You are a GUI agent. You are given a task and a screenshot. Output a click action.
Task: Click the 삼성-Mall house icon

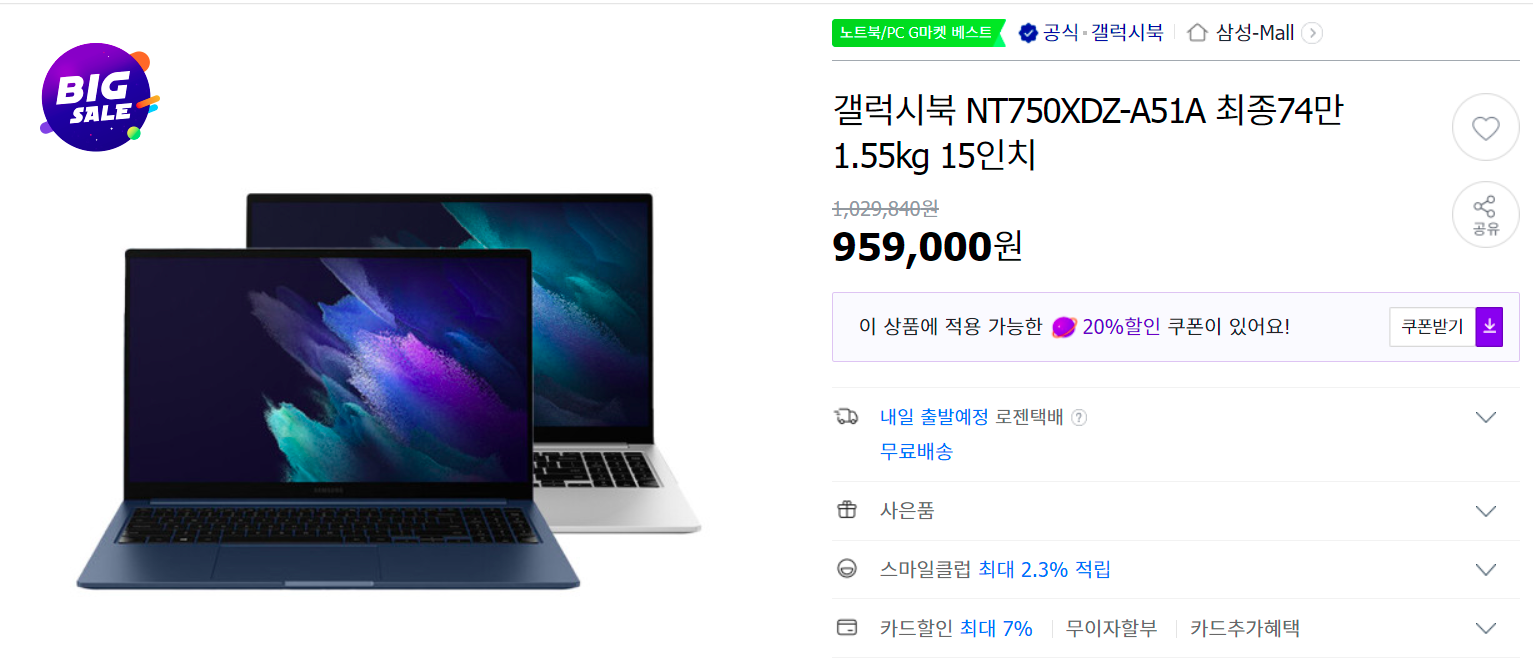tap(1196, 33)
